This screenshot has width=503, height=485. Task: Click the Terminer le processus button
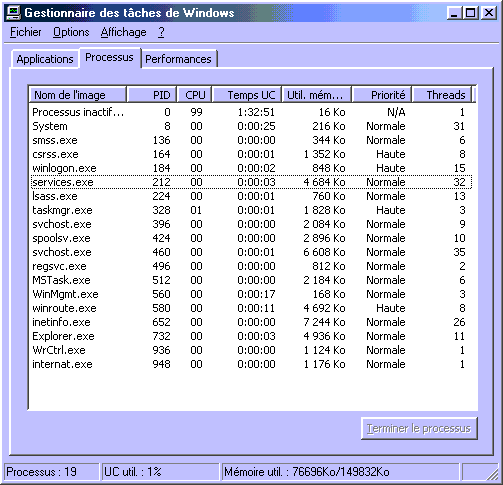click(x=419, y=428)
